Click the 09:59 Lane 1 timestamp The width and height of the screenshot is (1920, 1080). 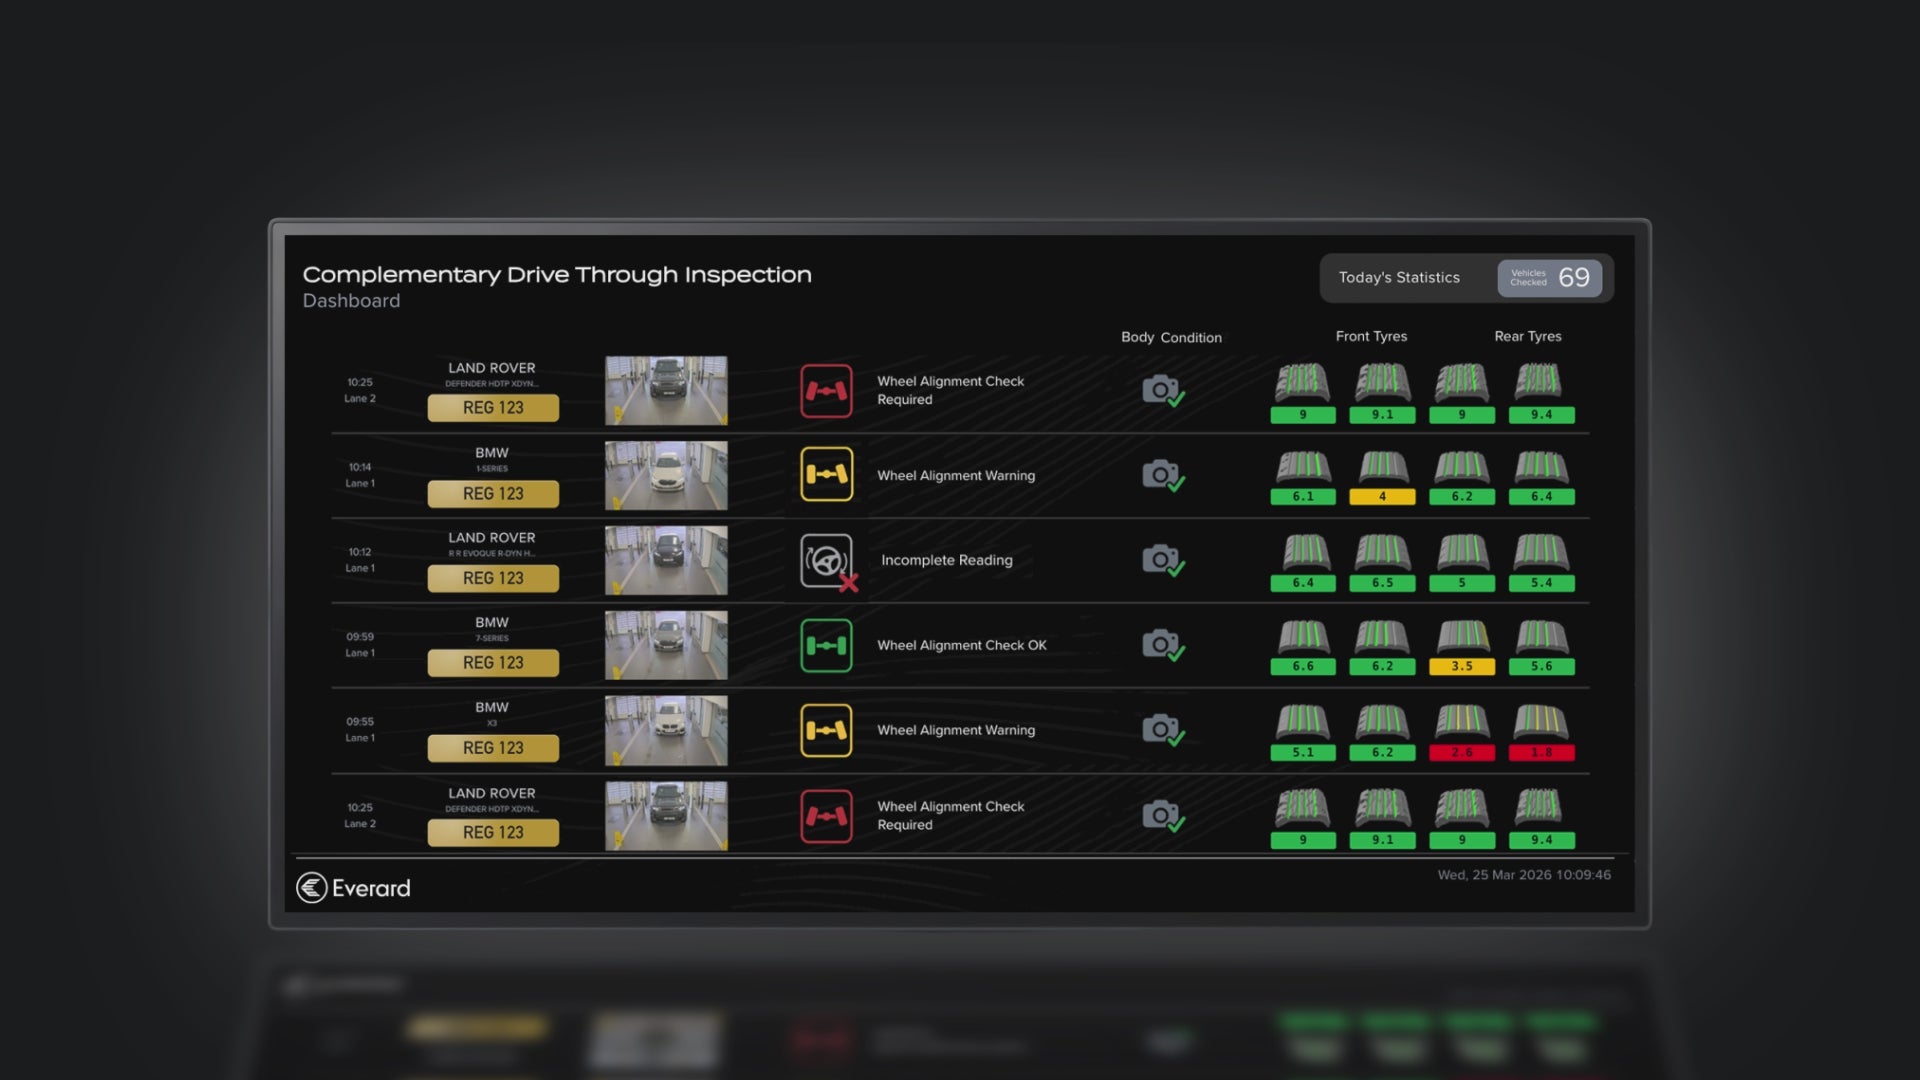[x=360, y=645]
